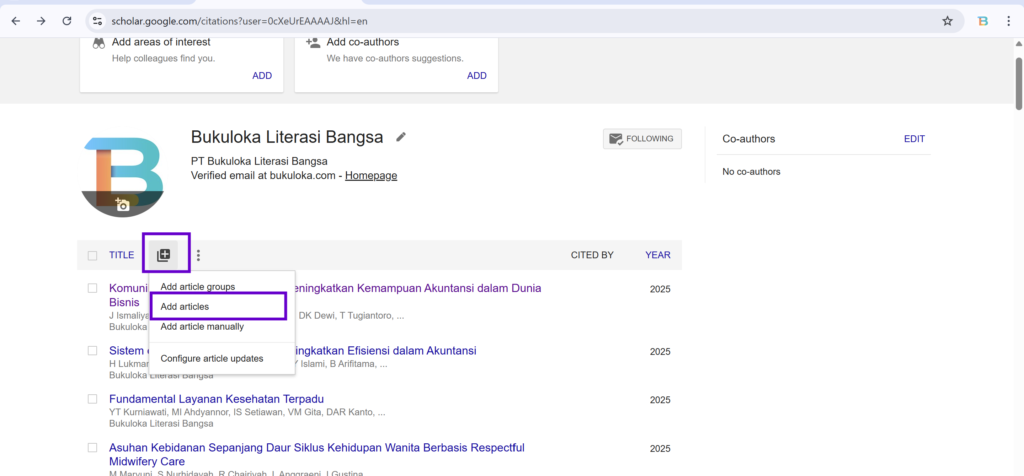Click the add articles plus icon

(164, 255)
